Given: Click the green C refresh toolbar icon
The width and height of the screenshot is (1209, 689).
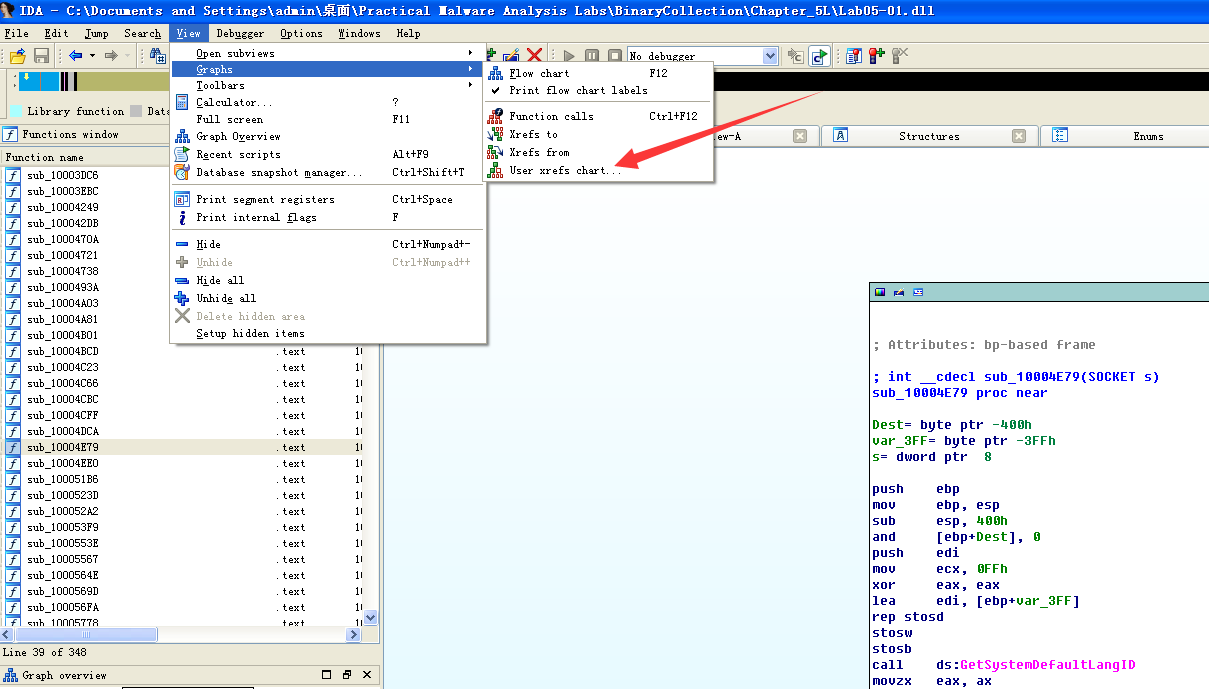Looking at the screenshot, I should tap(819, 56).
